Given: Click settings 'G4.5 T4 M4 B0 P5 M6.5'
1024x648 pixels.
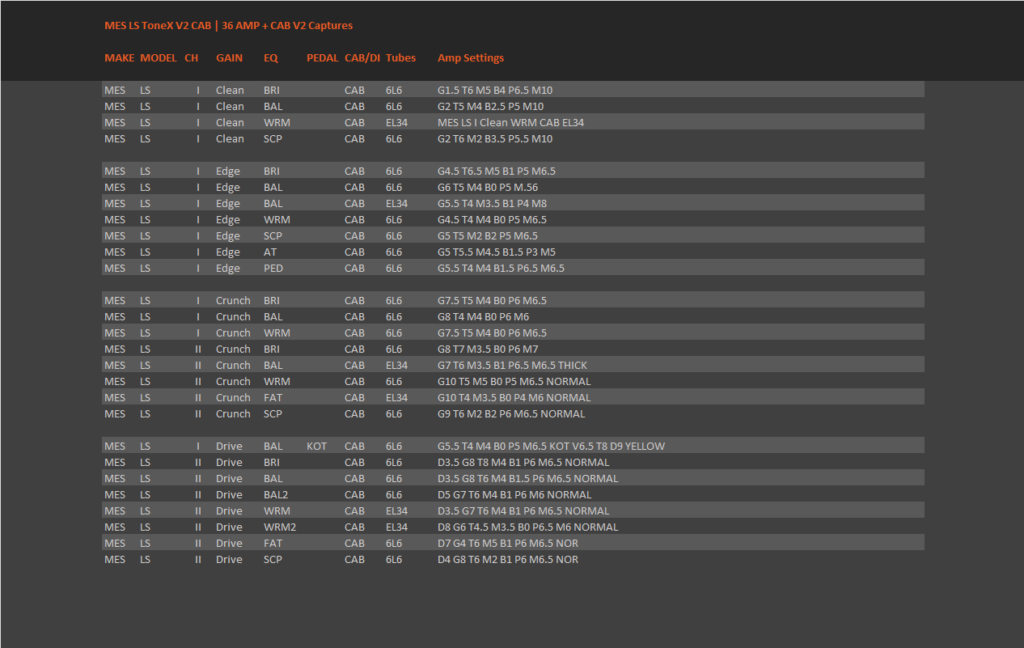Looking at the screenshot, I should (x=492, y=220).
